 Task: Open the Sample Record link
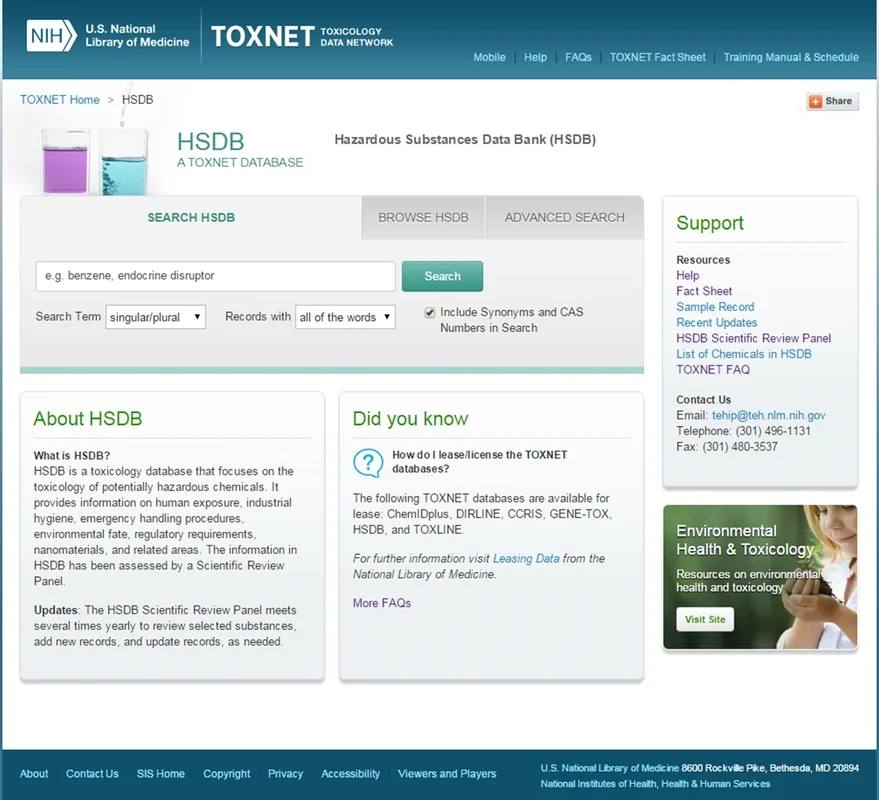pyautogui.click(x=715, y=307)
